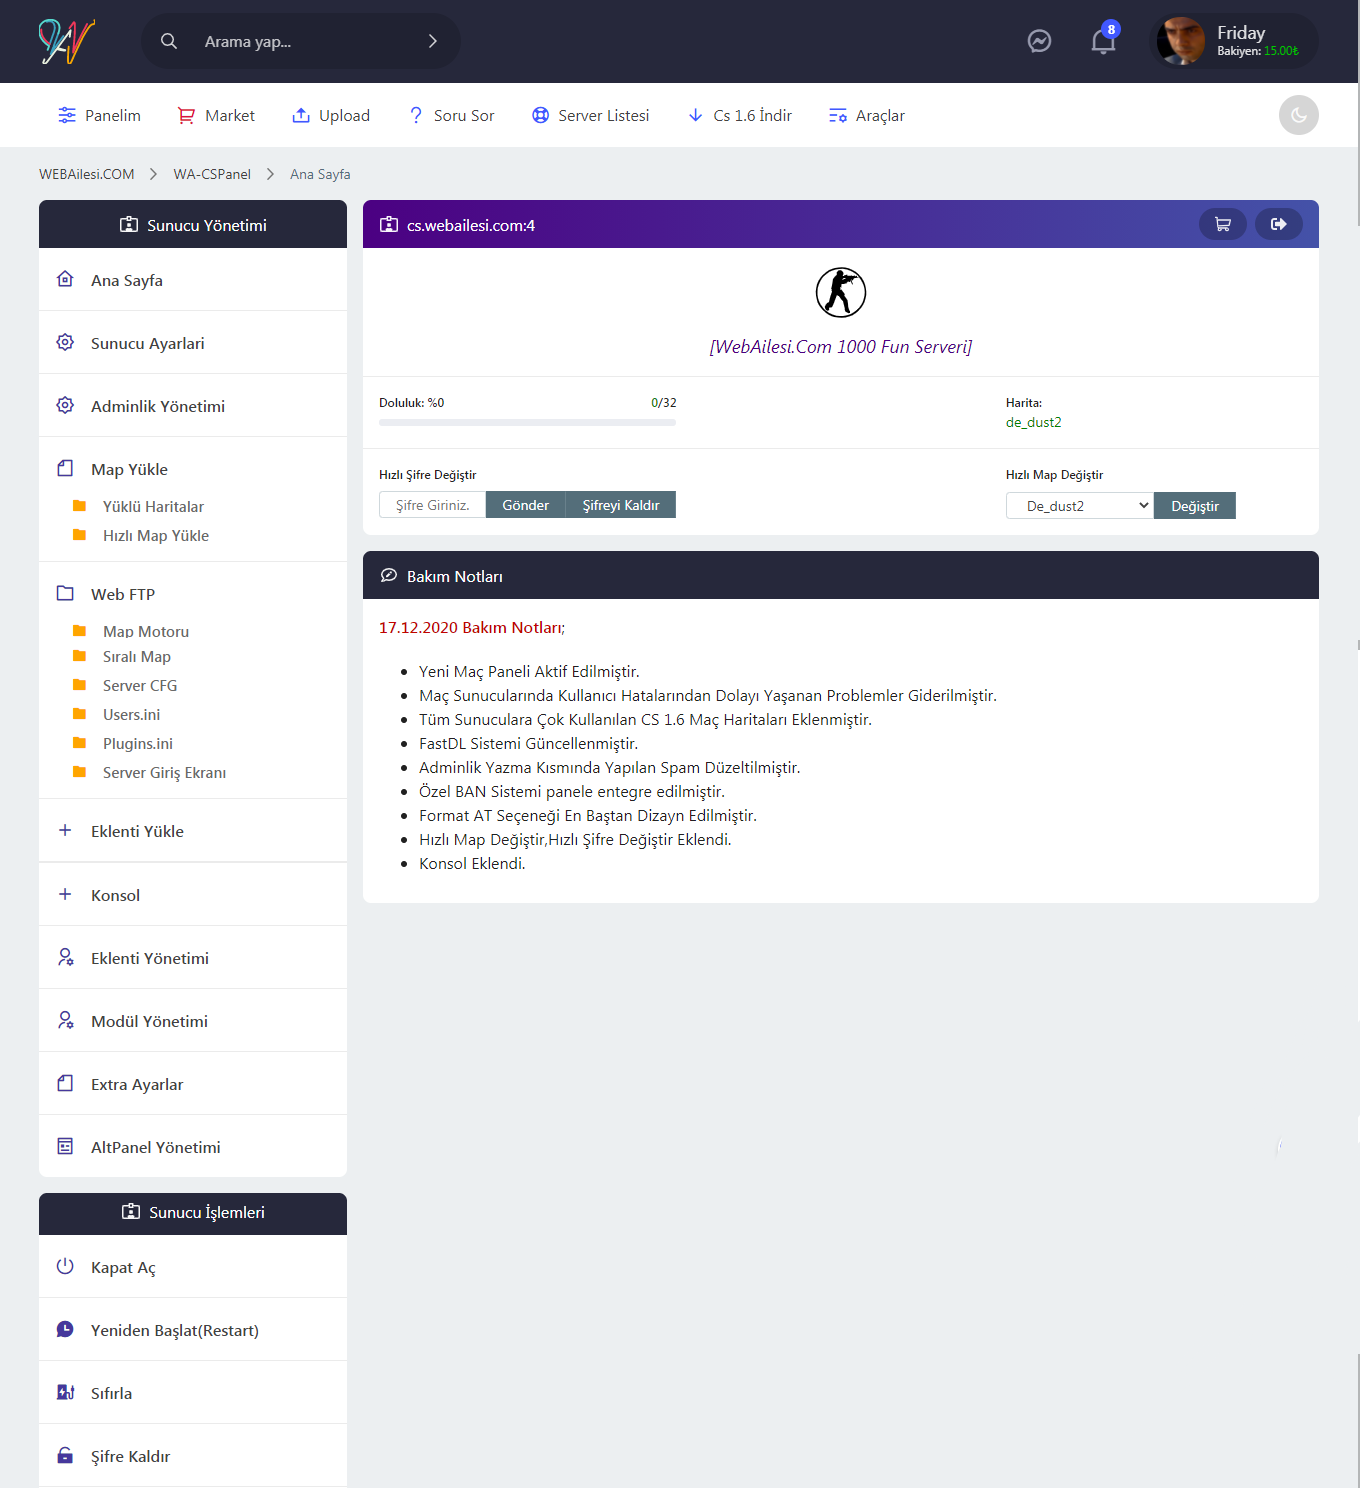Click the search magnifier icon
1360x1488 pixels.
[x=169, y=41]
